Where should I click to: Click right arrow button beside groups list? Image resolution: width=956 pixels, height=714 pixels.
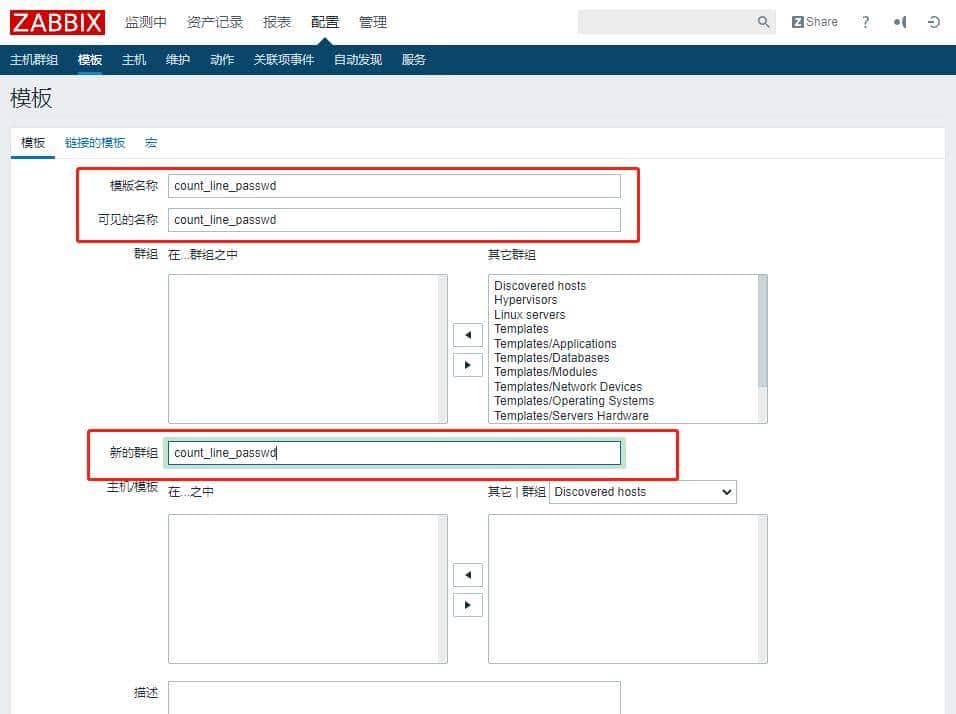point(467,365)
